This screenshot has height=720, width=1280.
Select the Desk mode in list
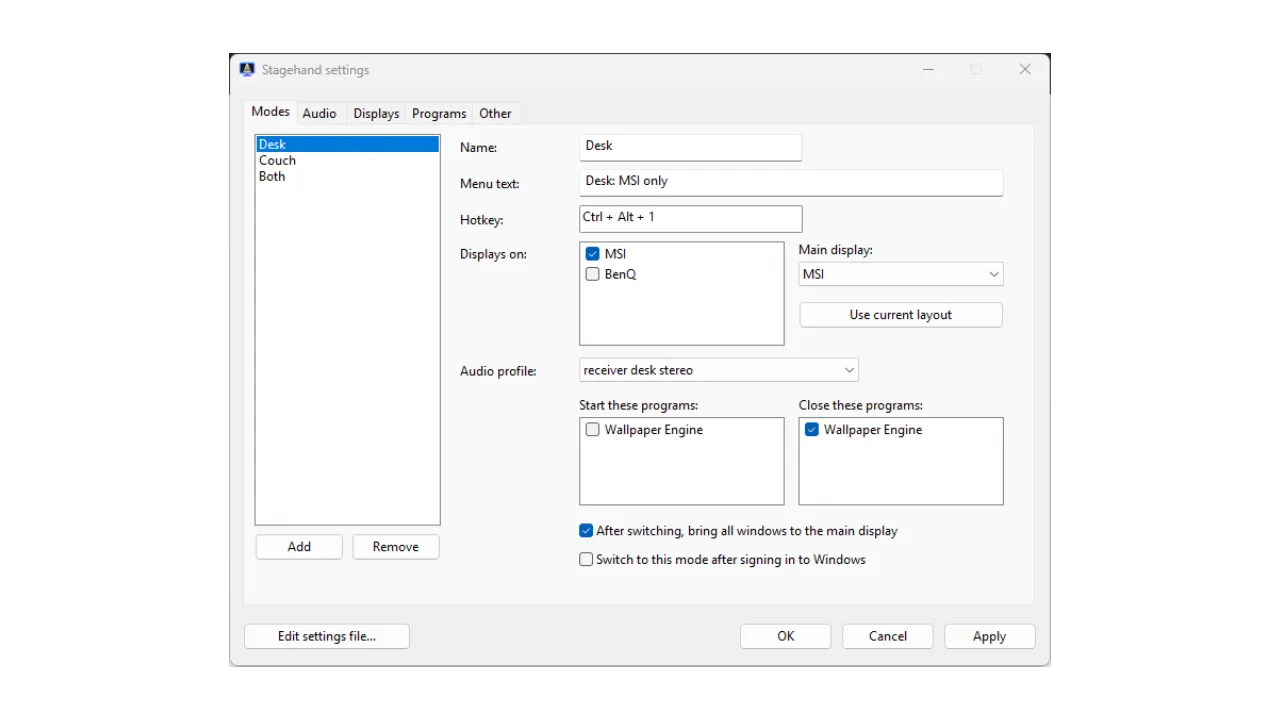point(347,144)
